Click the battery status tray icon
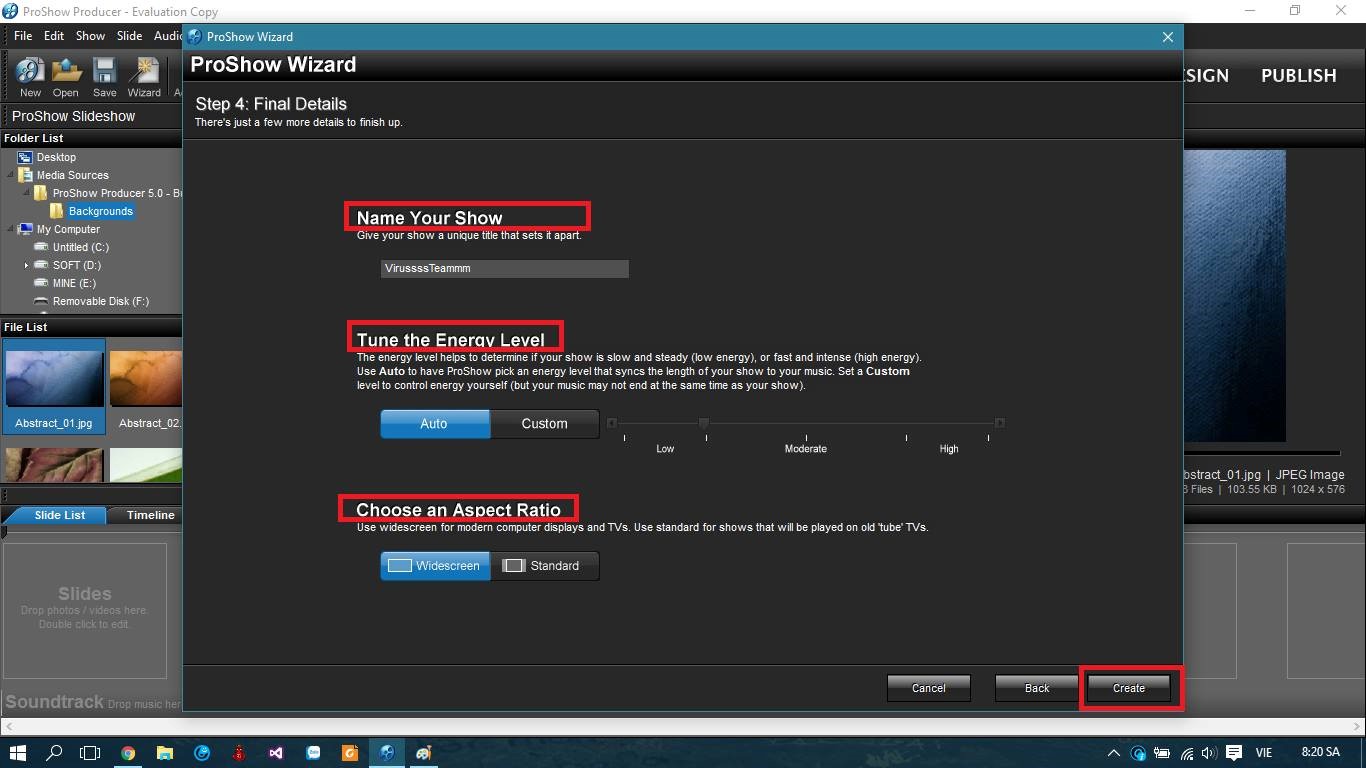The height and width of the screenshot is (768, 1366). pyautogui.click(x=1162, y=753)
